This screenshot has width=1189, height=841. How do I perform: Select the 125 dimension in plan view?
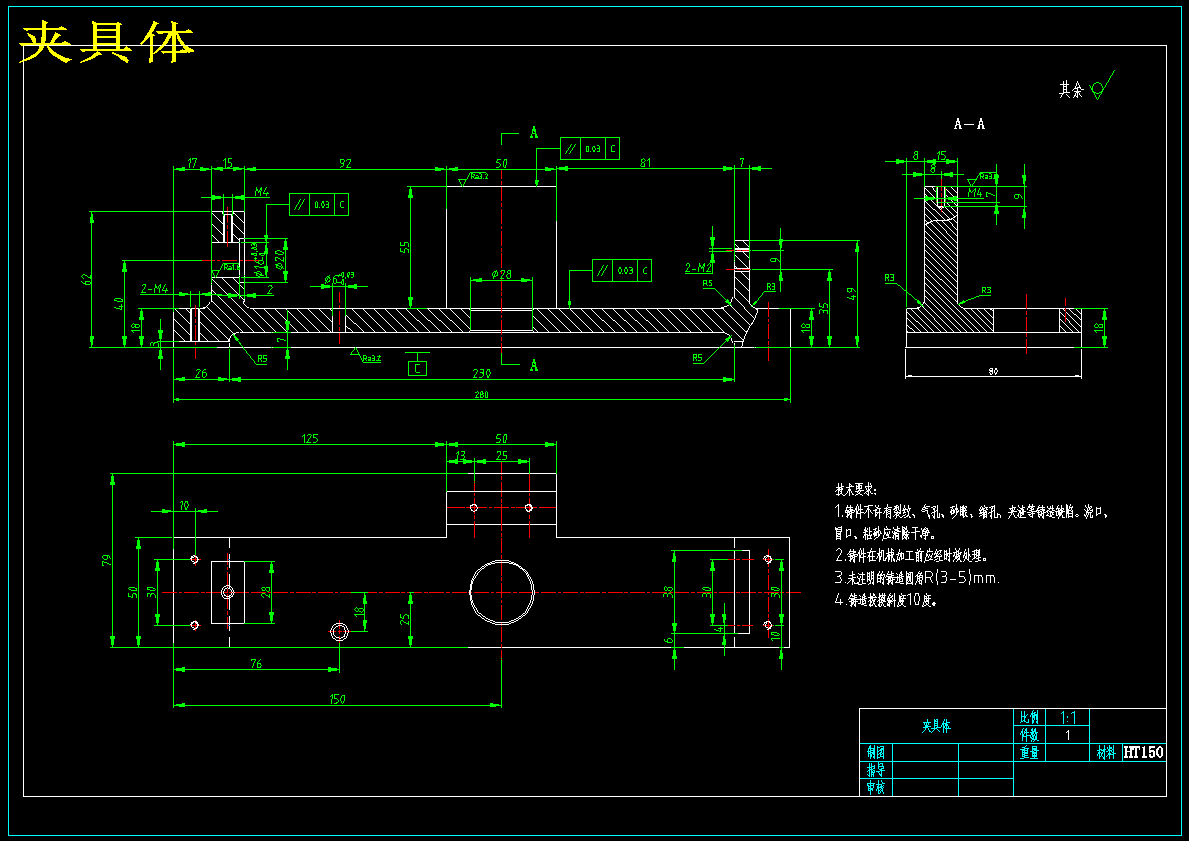[310, 438]
